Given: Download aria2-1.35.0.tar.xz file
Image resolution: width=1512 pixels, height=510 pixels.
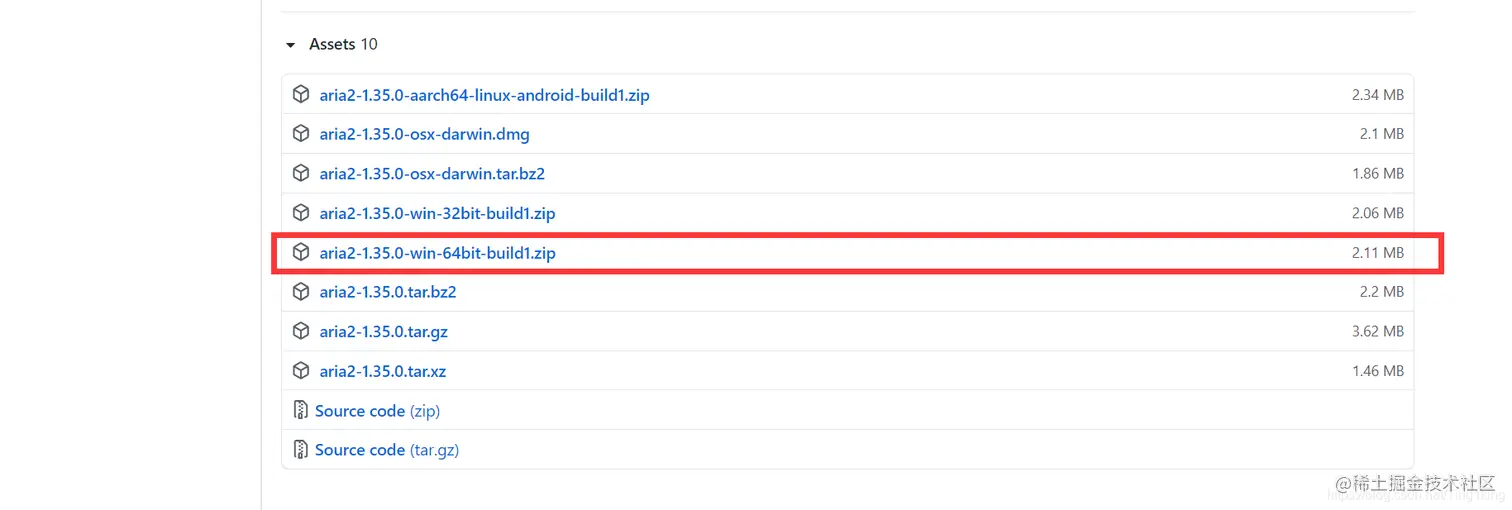Looking at the screenshot, I should coord(383,371).
